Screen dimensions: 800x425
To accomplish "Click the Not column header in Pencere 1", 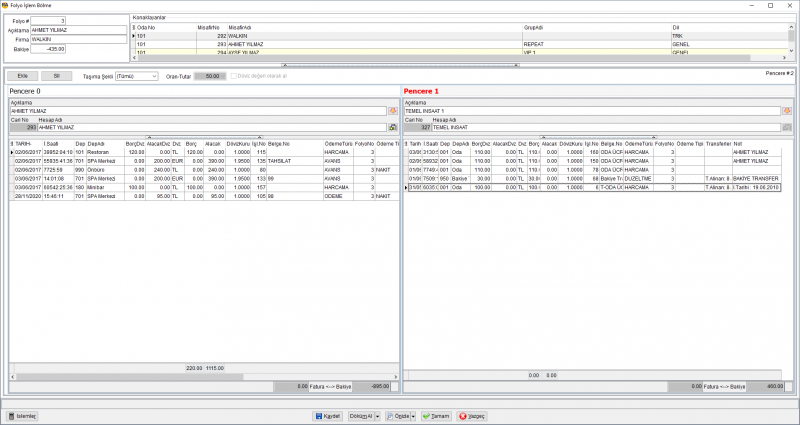I will coord(757,144).
